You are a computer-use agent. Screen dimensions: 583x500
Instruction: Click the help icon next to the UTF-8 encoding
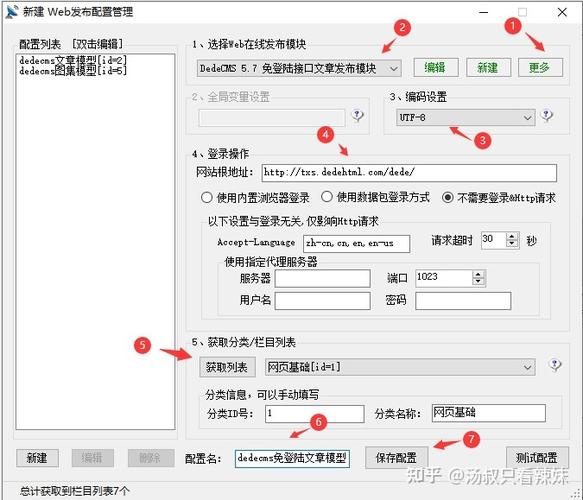tap(547, 116)
